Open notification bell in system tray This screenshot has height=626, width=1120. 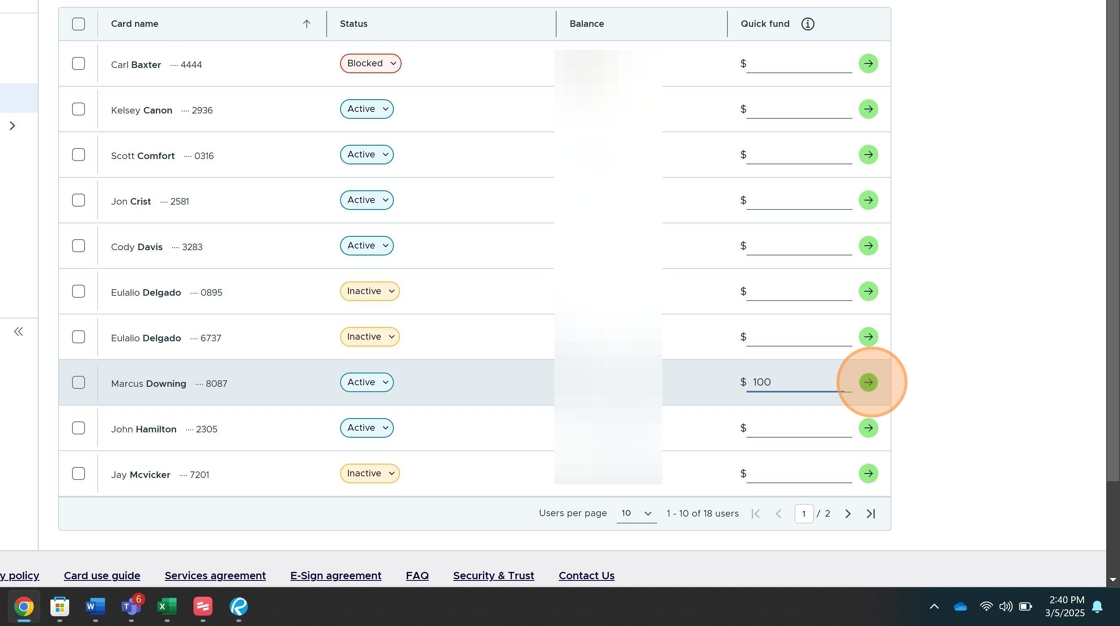point(1097,607)
